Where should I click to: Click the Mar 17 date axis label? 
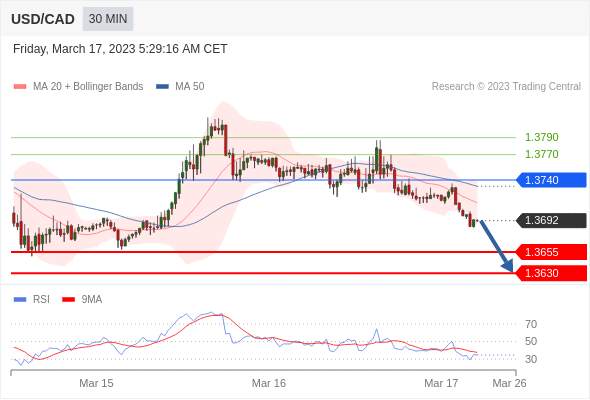pos(441,383)
